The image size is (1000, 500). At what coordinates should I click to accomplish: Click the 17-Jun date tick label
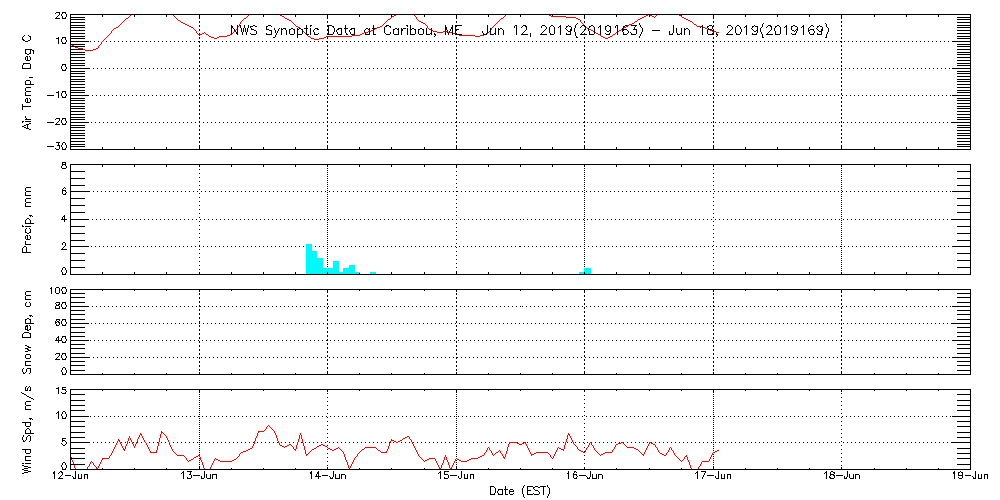(714, 477)
